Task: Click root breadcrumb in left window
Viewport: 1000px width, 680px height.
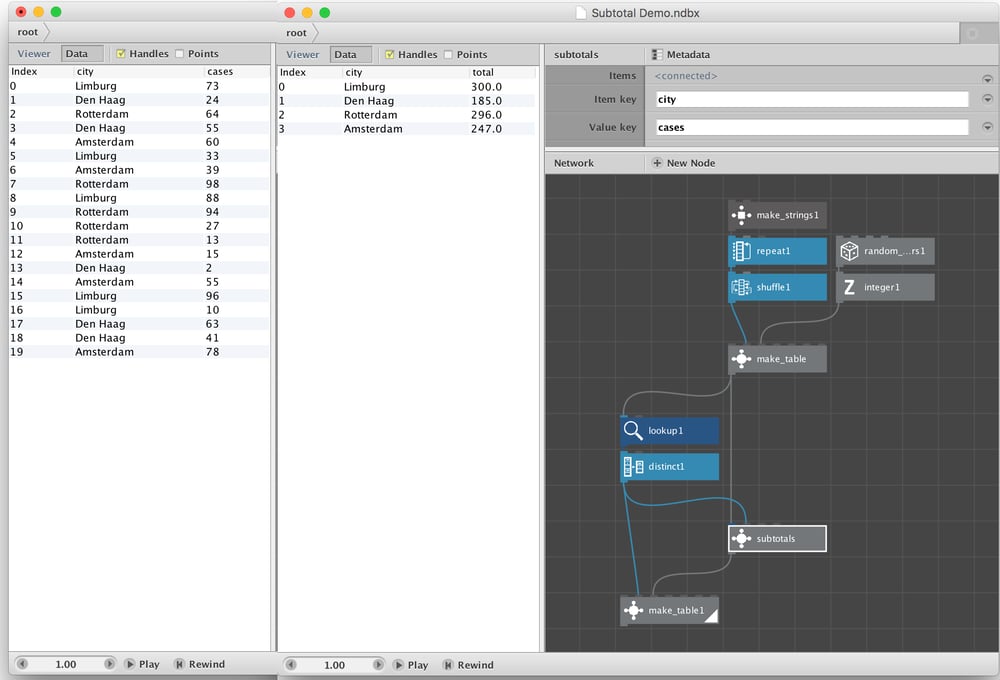Action: 27,32
